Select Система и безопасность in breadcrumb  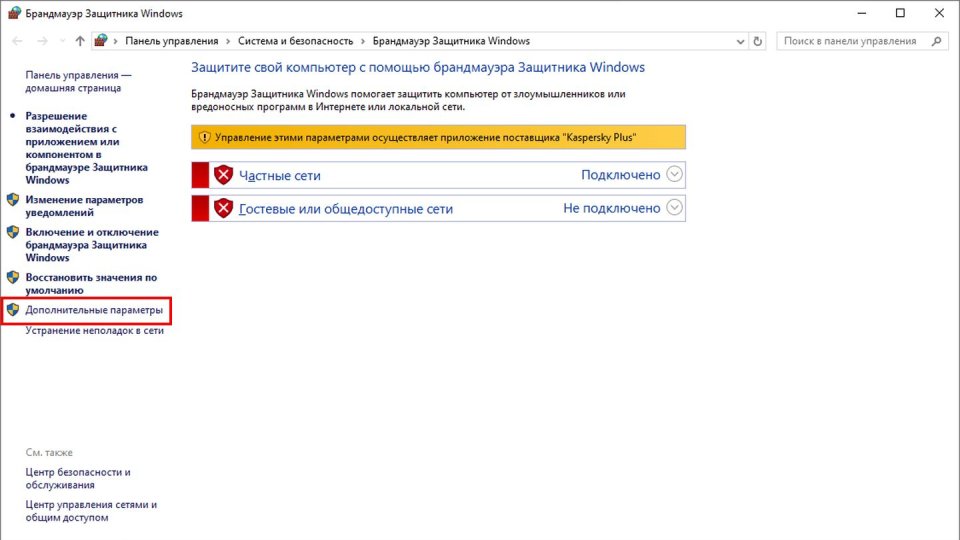tap(295, 41)
